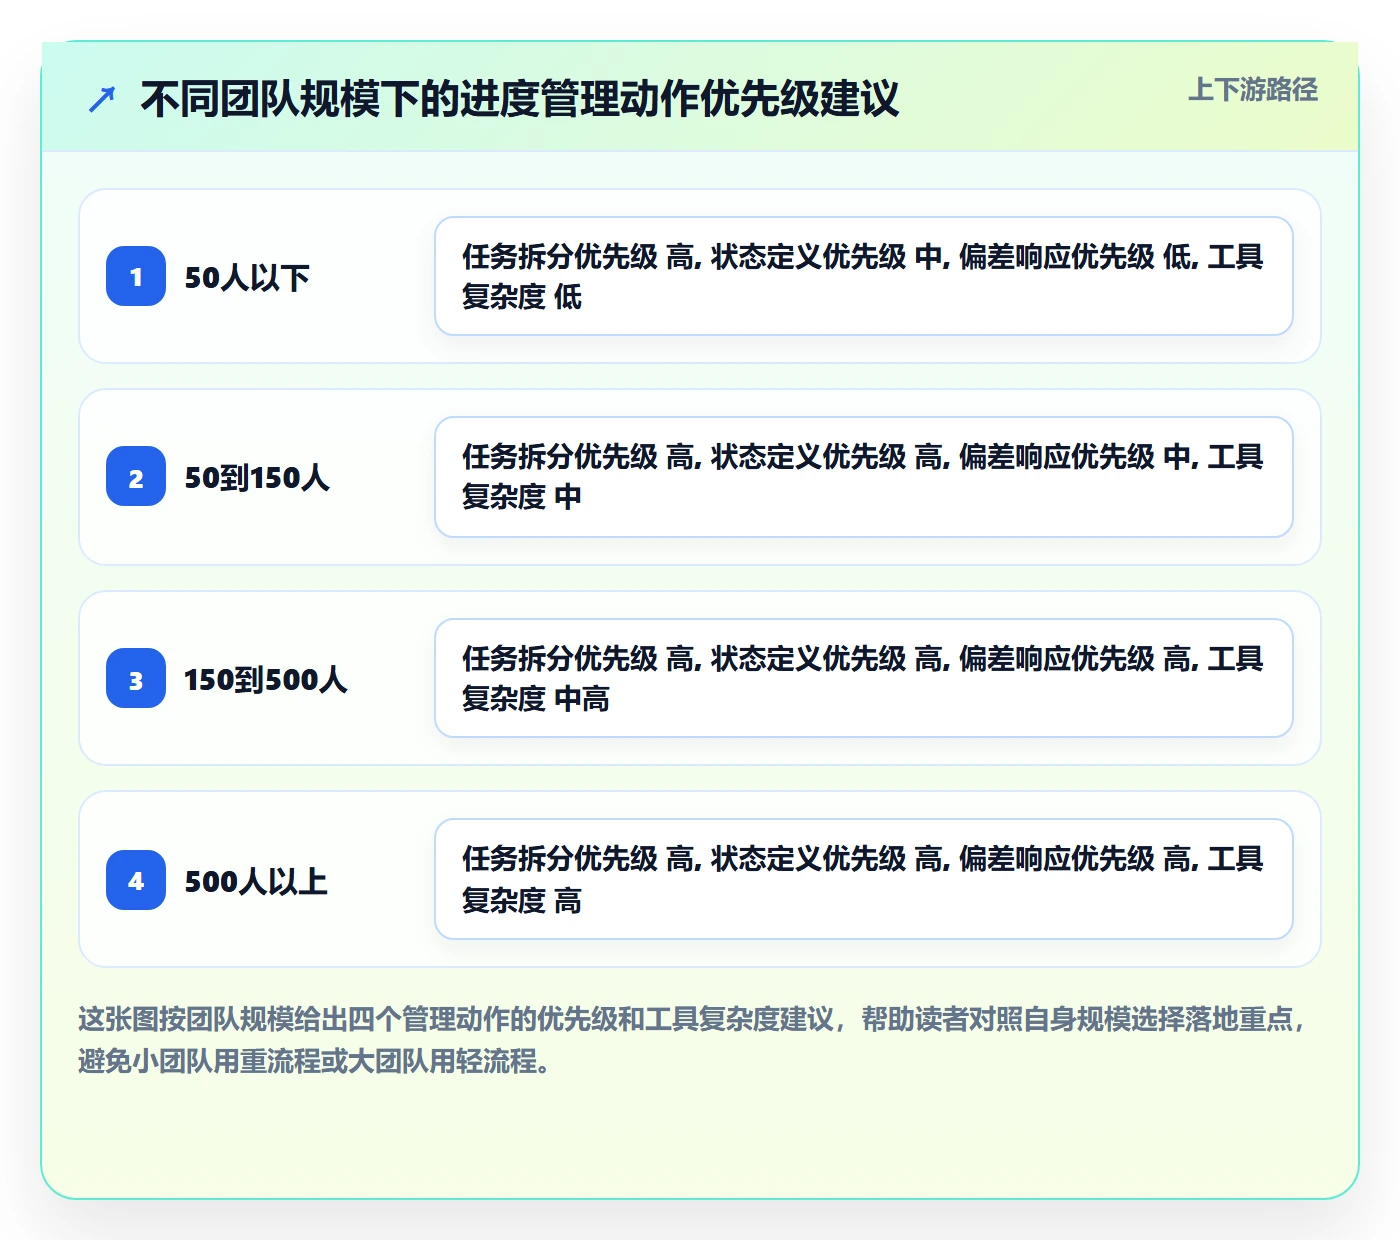This screenshot has height=1240, width=1400.
Task: Select the 50到150人 row label
Action: (257, 477)
